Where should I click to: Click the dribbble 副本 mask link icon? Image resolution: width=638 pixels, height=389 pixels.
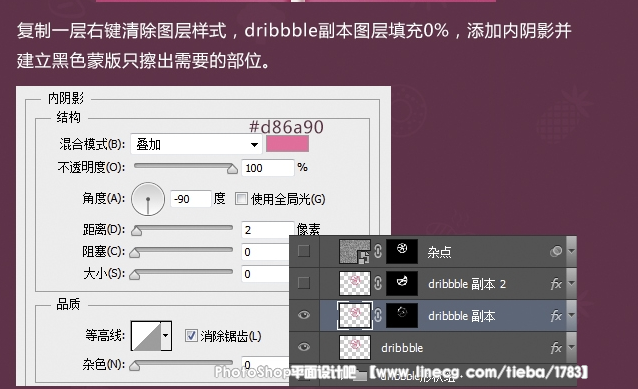point(378,315)
